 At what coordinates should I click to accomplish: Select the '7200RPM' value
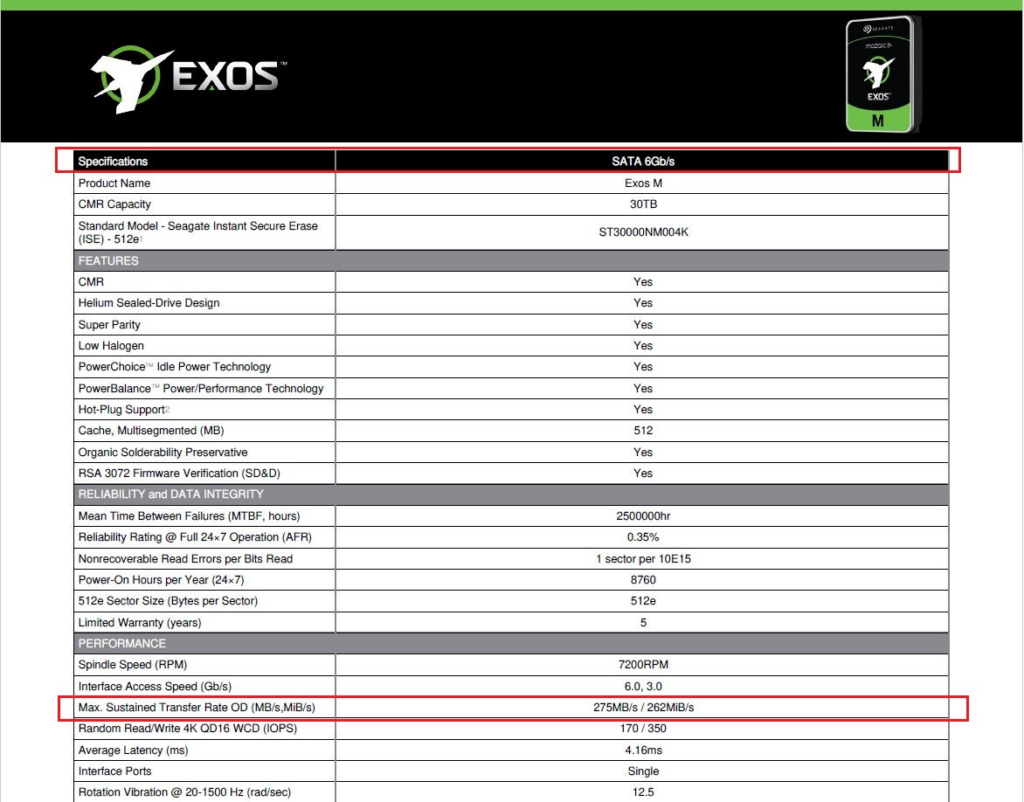click(x=643, y=664)
